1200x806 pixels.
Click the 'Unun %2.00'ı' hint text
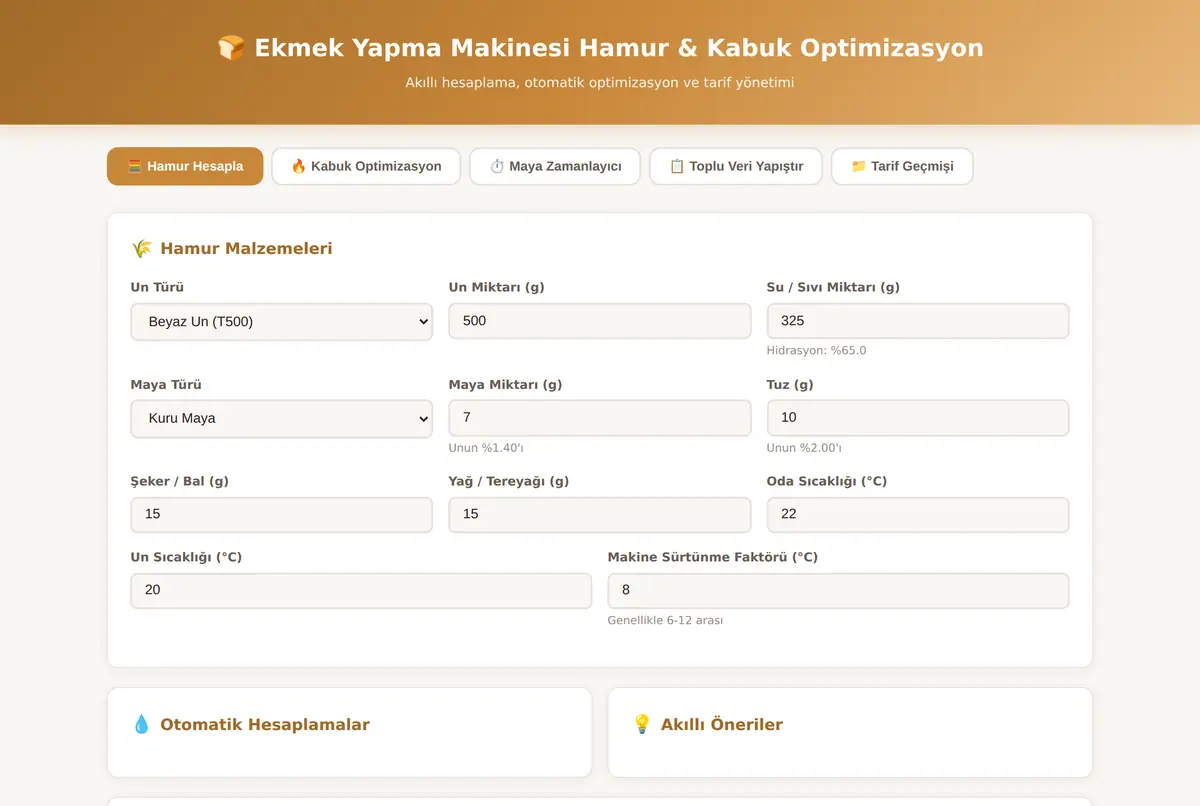[x=804, y=448]
